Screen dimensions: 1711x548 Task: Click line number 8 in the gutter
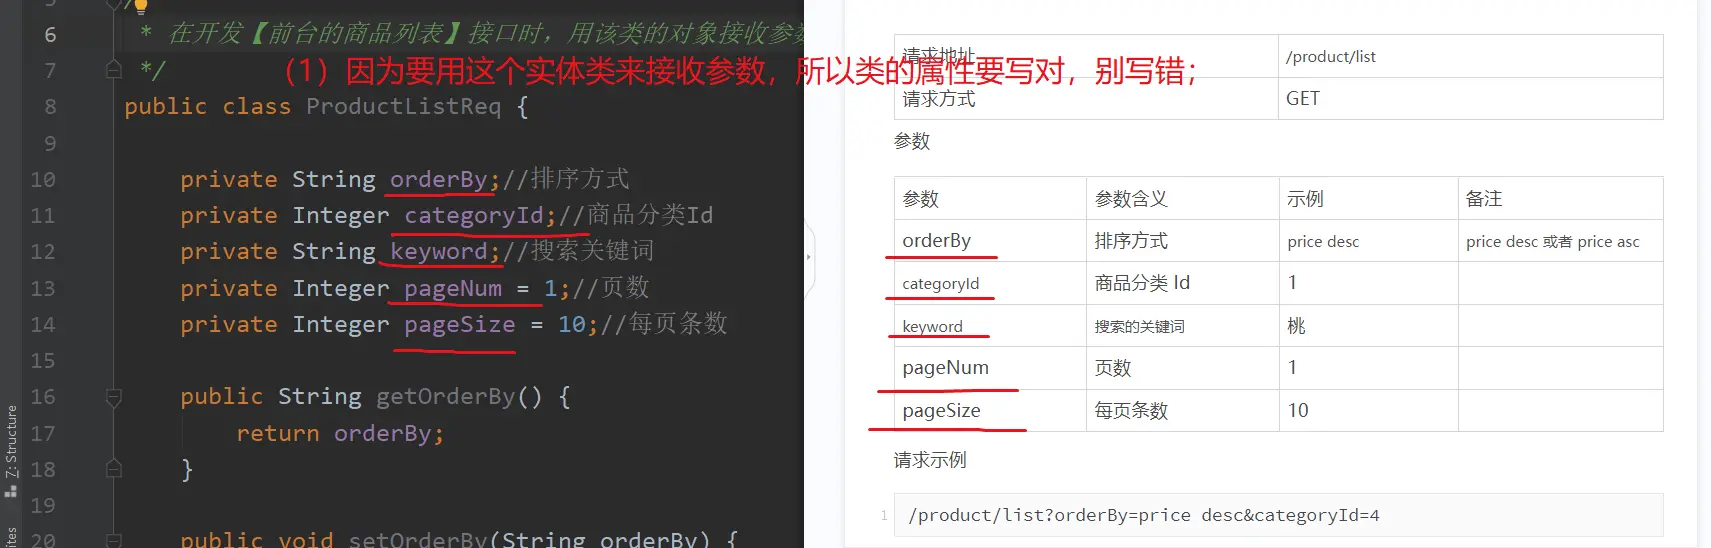point(50,107)
